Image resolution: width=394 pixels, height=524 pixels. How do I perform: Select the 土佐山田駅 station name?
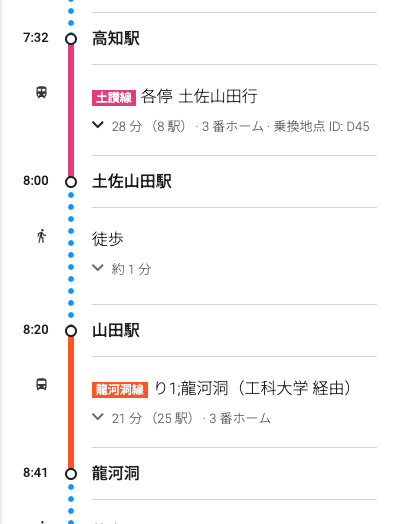click(x=132, y=181)
